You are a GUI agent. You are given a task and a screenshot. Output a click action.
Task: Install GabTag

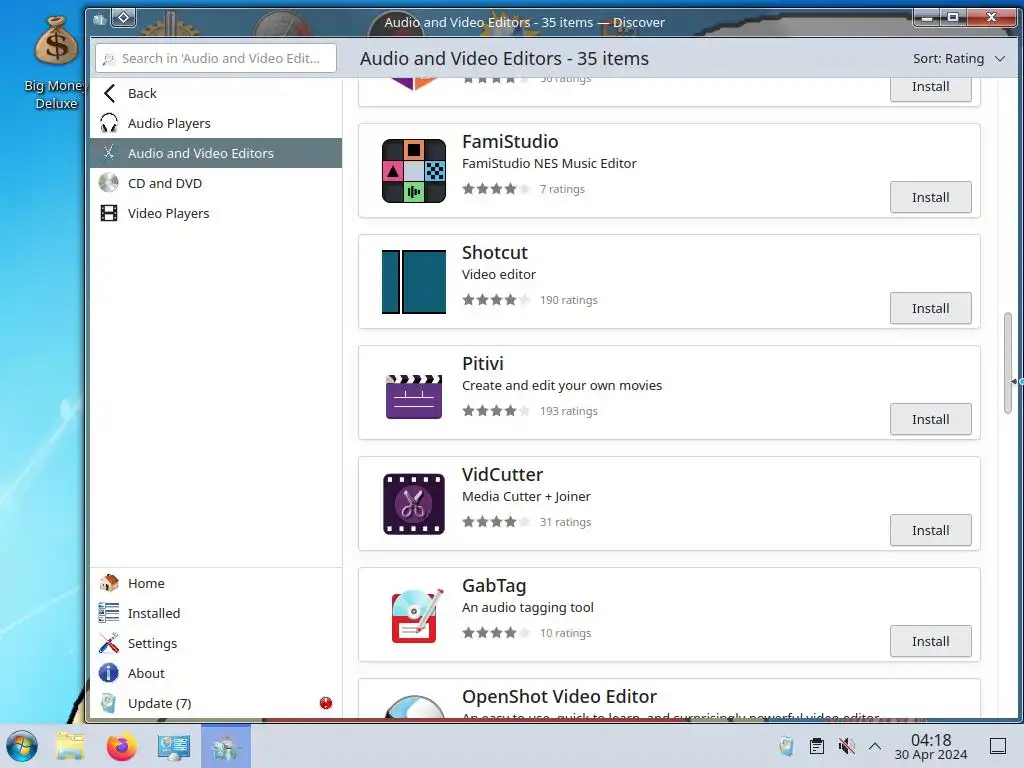(930, 641)
